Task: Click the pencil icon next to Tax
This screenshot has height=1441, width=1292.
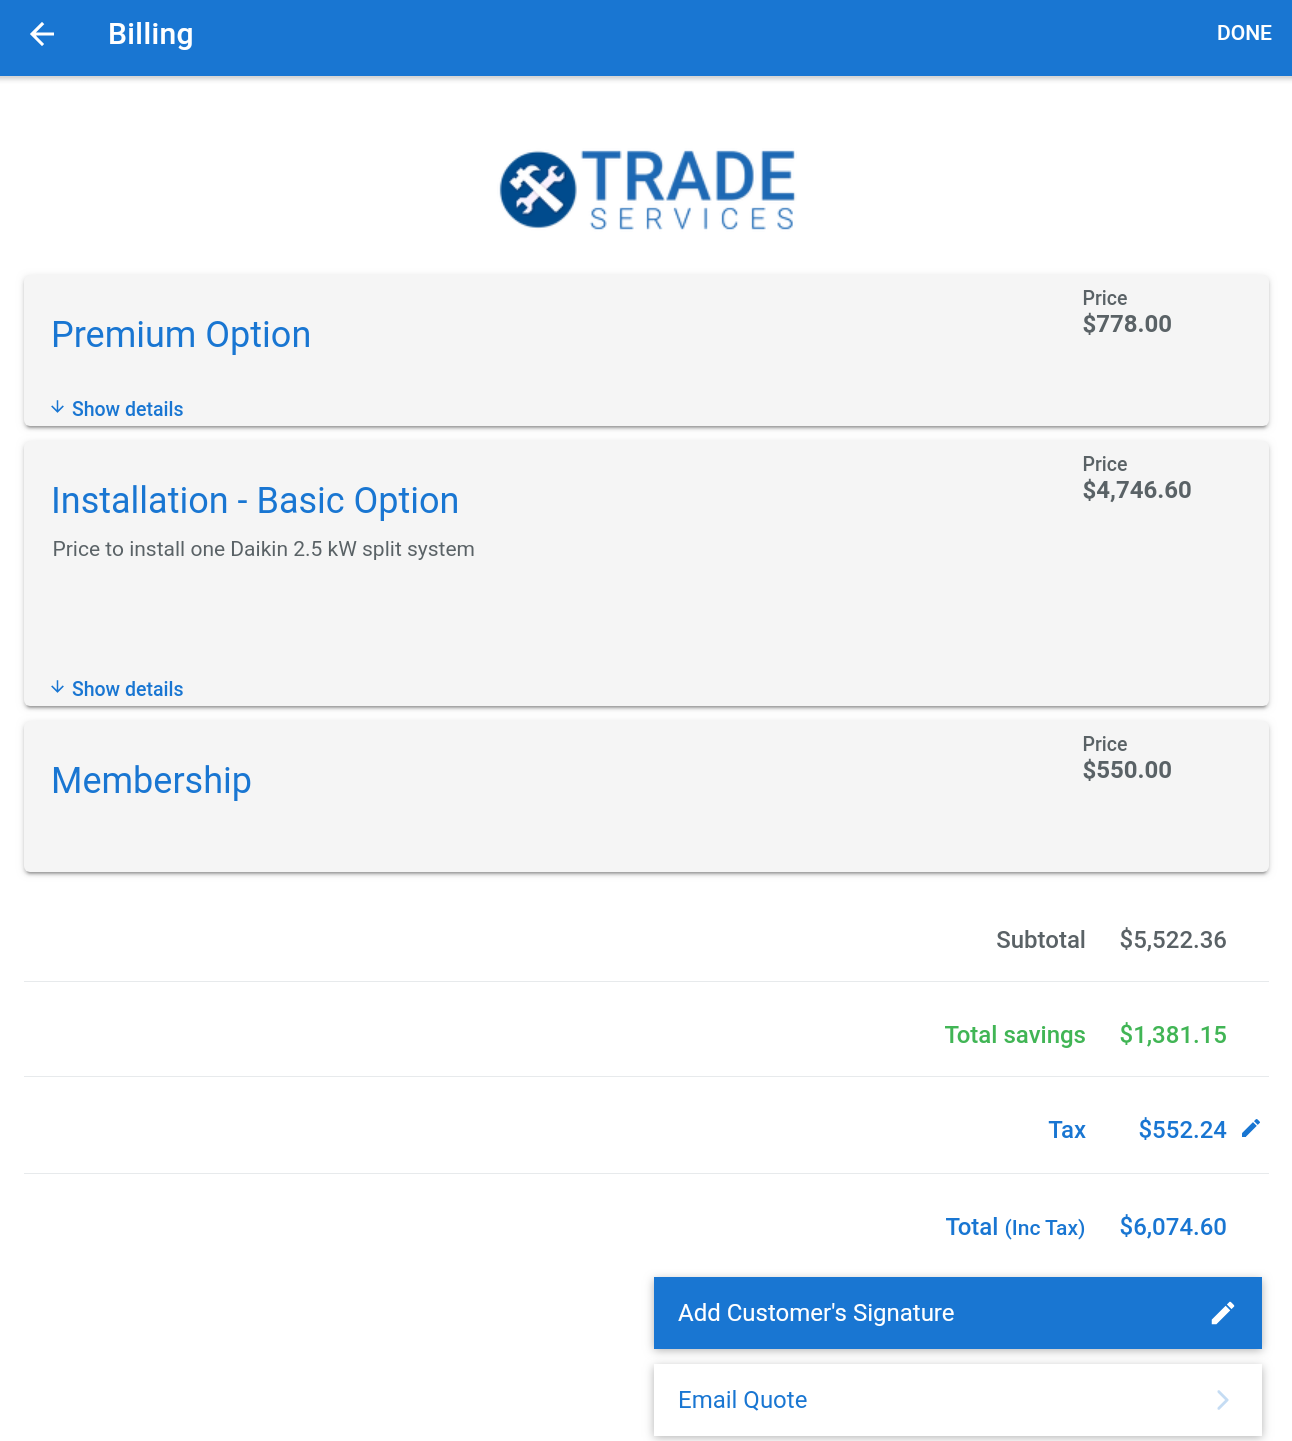Action: click(1251, 1129)
